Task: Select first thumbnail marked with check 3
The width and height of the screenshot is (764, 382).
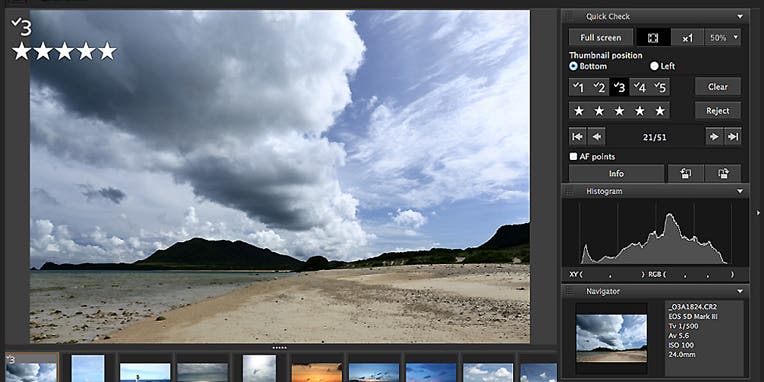Action: (32, 368)
